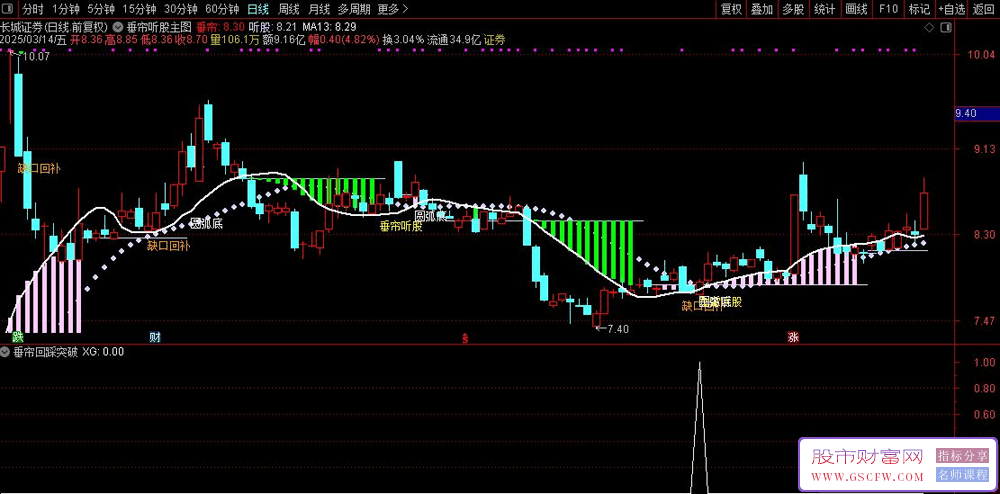Activate the 画线 drawing tools

[857, 9]
